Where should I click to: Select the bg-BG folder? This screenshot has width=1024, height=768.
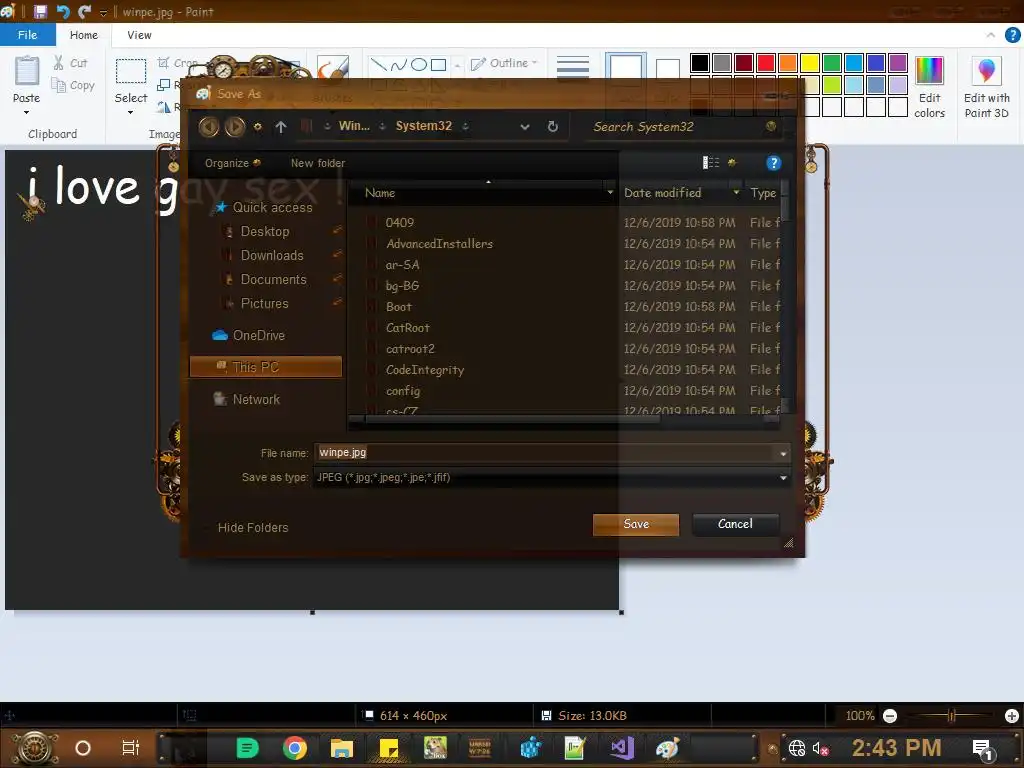[x=402, y=286]
